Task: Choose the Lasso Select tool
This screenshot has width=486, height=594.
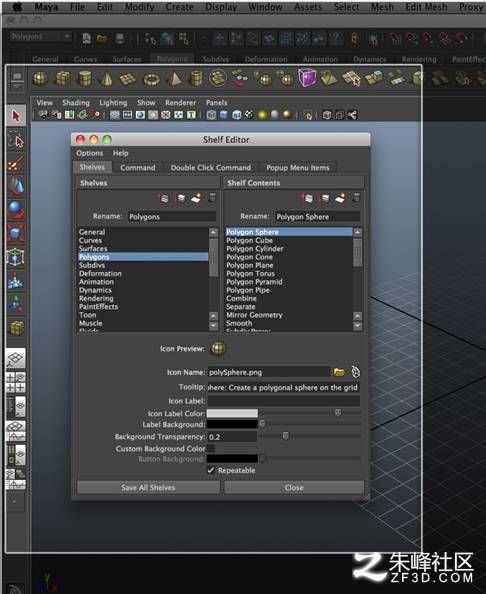Action: tap(16, 140)
